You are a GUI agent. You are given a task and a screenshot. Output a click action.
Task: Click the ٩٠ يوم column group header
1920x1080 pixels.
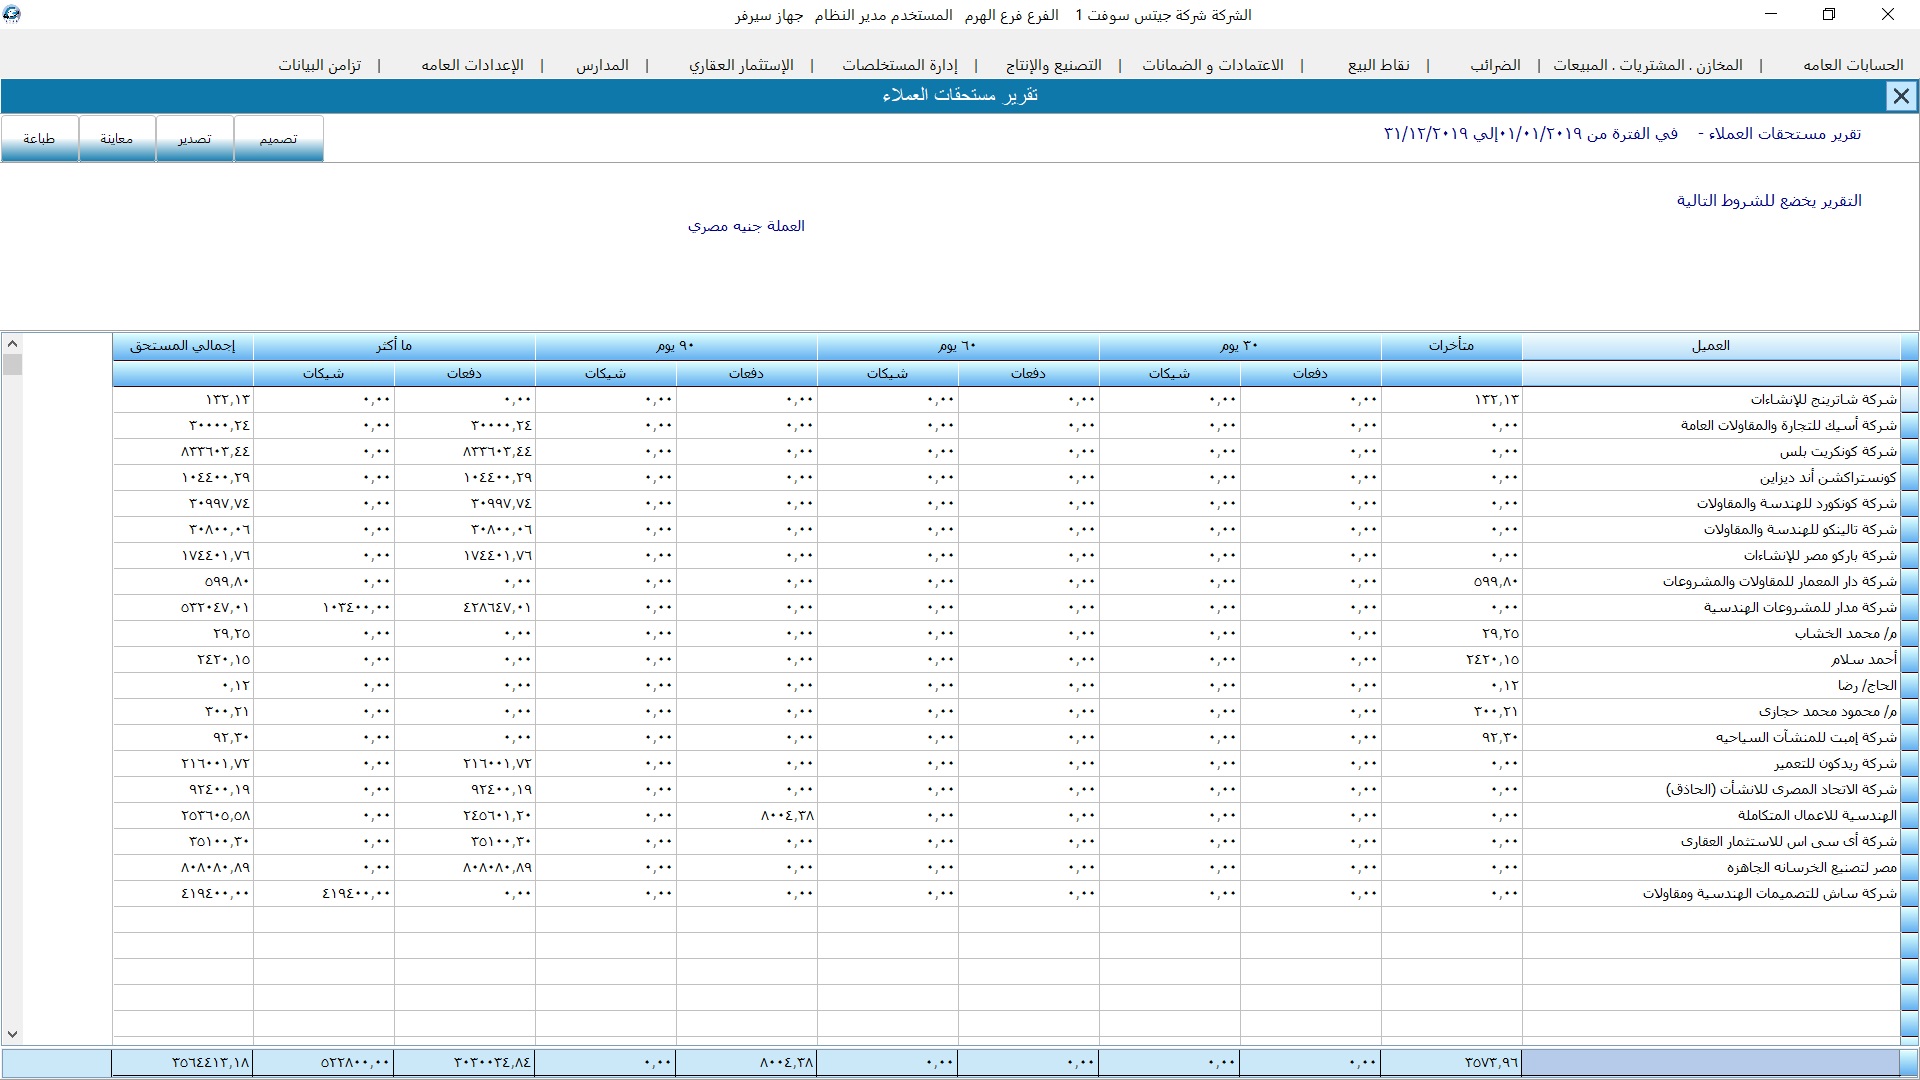pyautogui.click(x=676, y=346)
